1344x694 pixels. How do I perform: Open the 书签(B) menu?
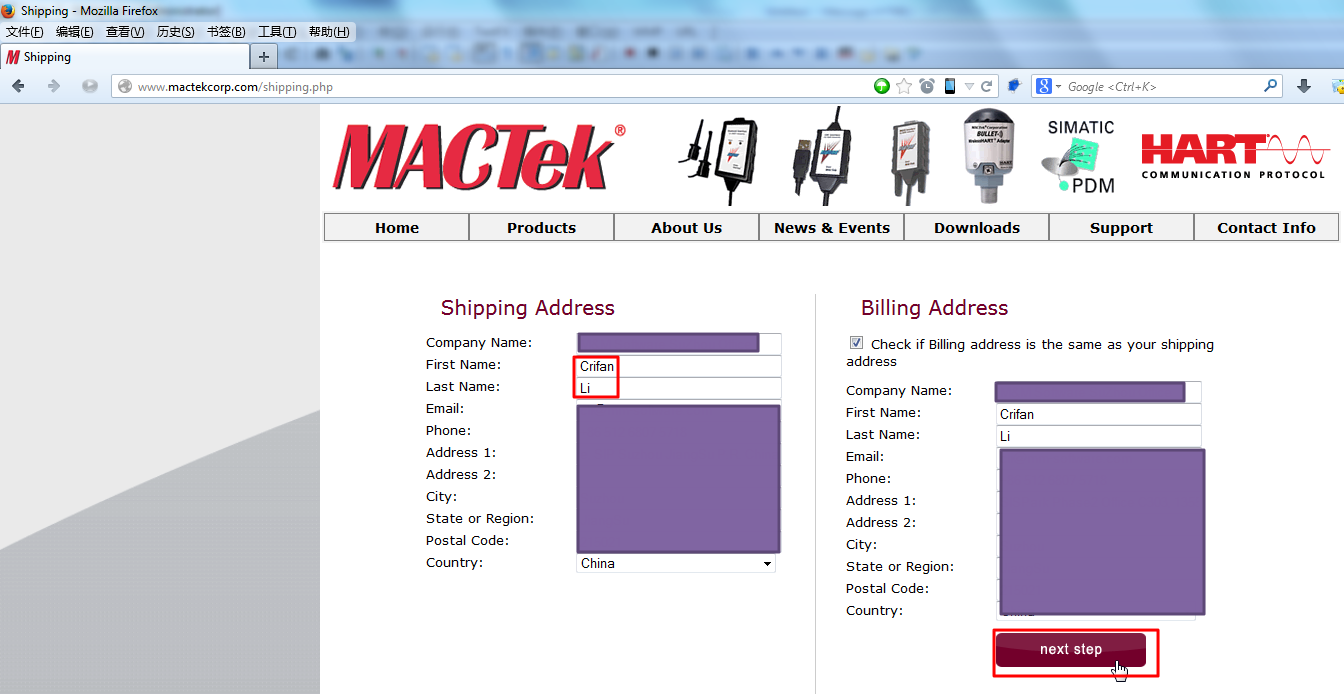pyautogui.click(x=226, y=32)
